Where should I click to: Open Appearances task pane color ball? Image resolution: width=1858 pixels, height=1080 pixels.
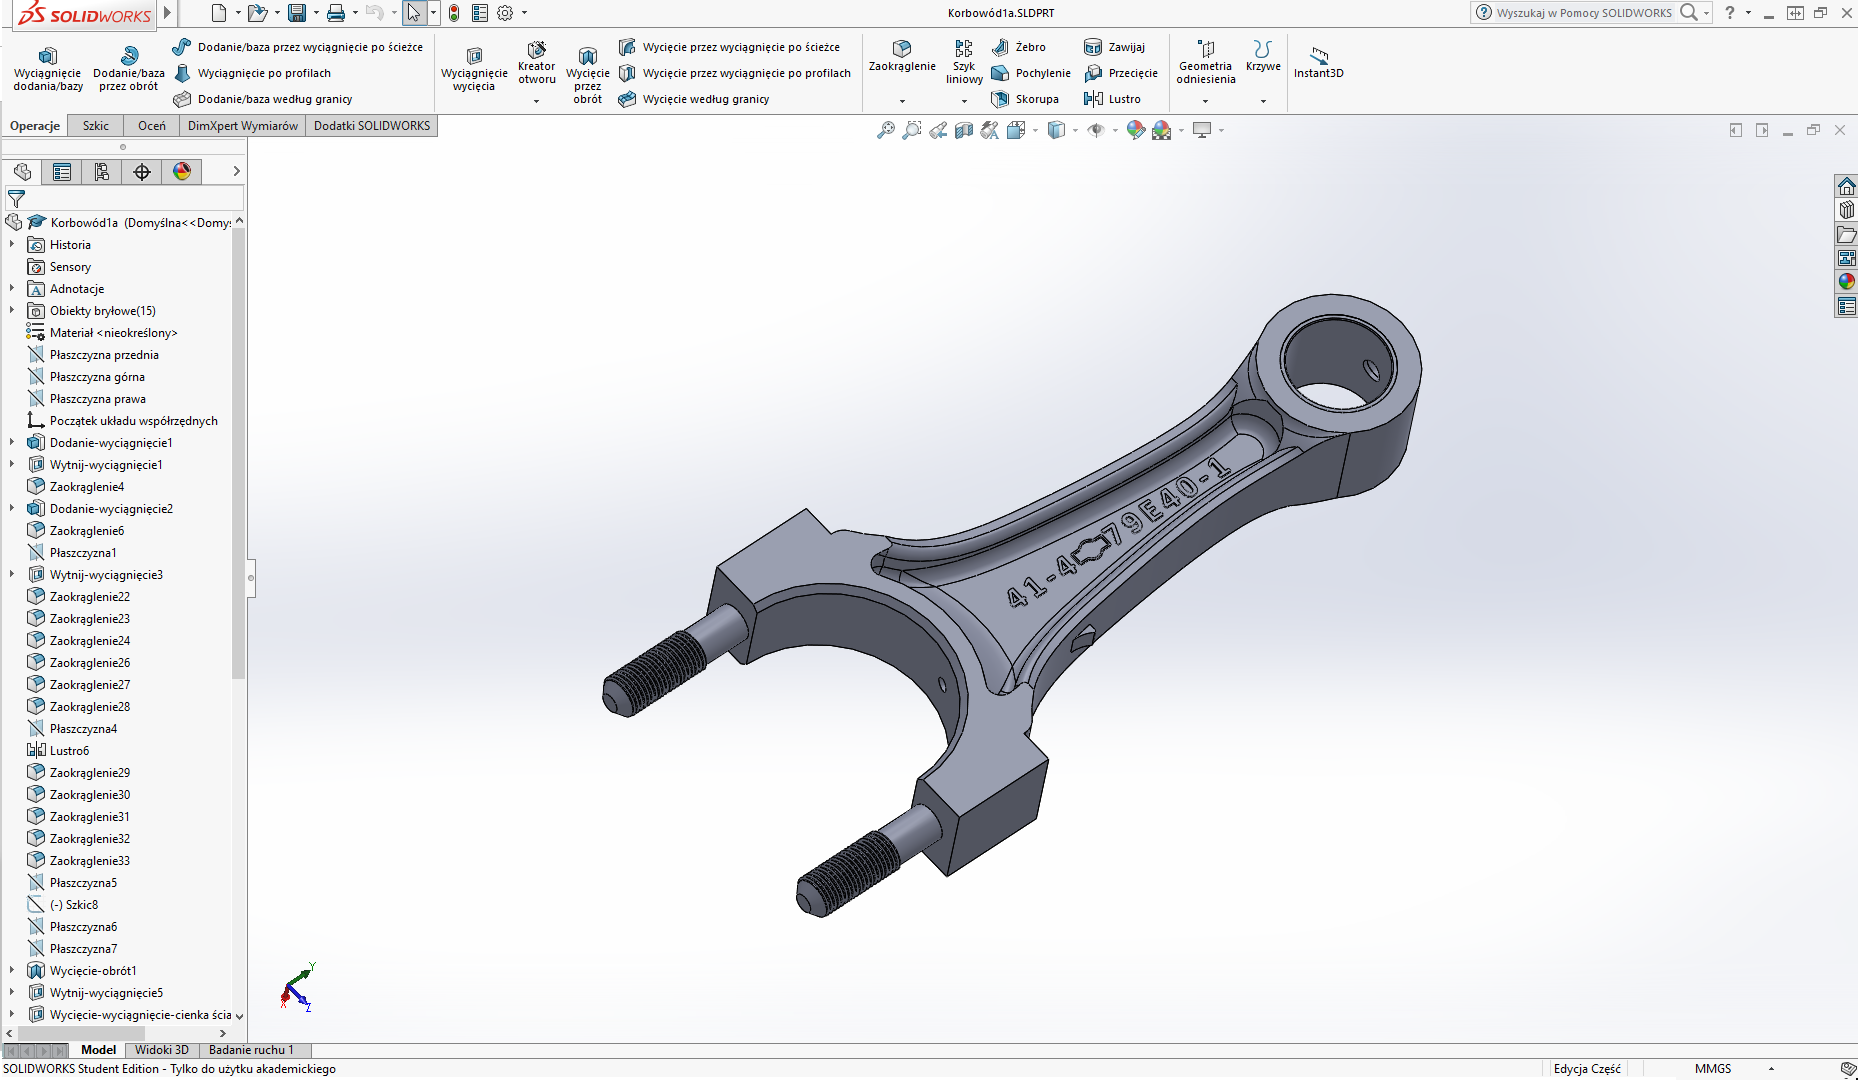pyautogui.click(x=1846, y=282)
